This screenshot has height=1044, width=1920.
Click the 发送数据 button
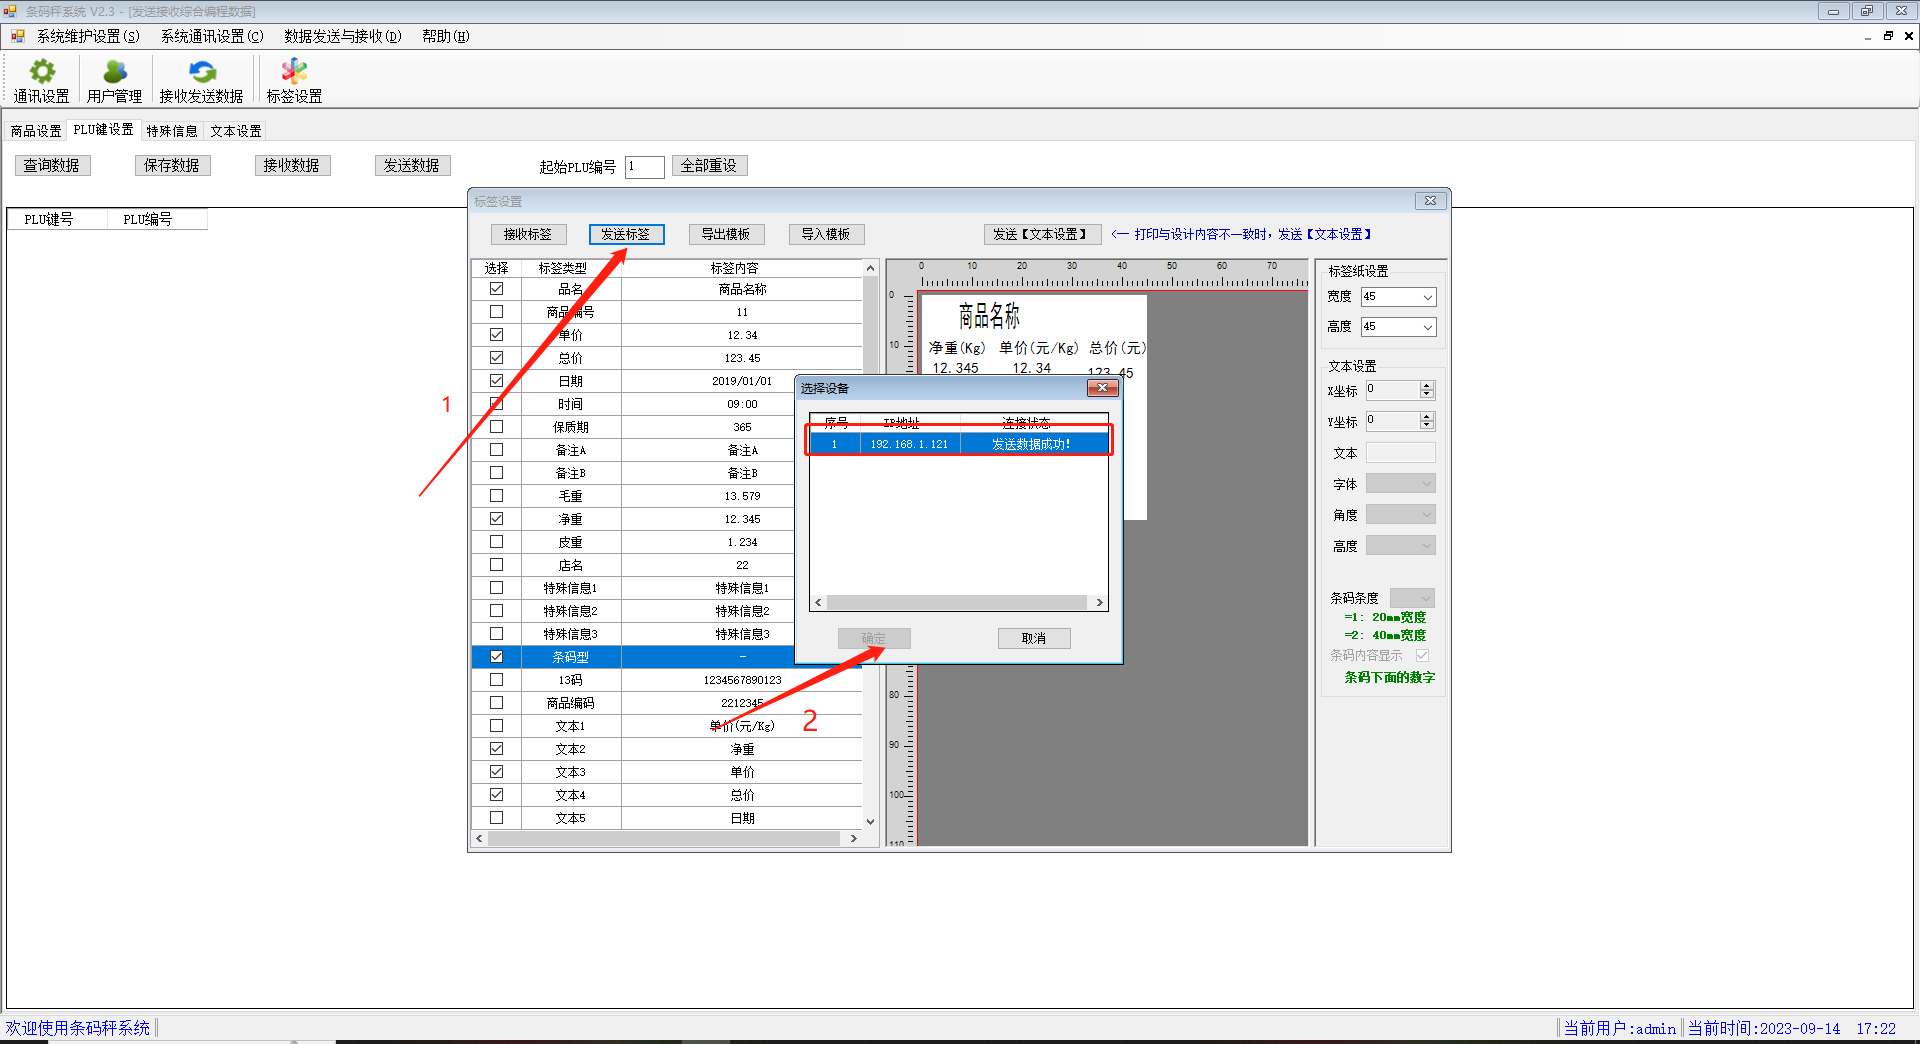point(412,166)
